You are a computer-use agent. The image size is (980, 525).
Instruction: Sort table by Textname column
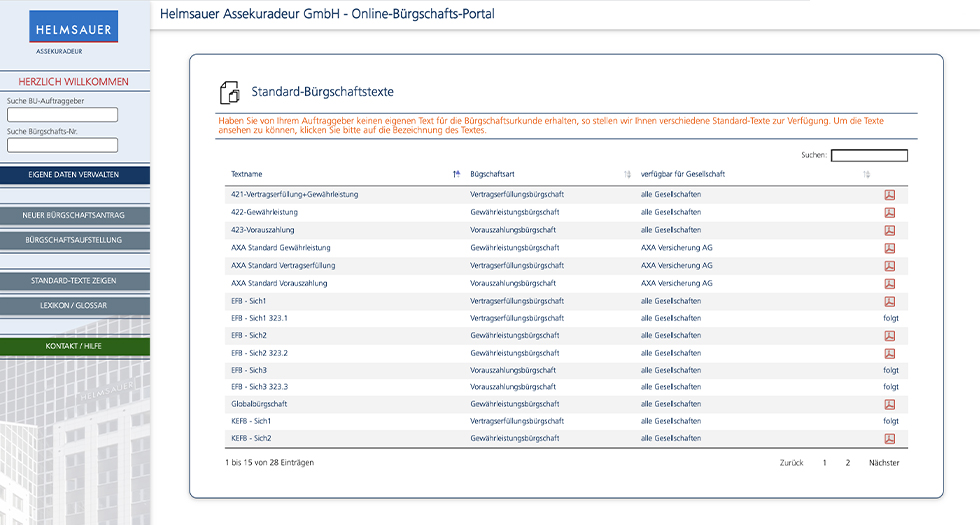click(456, 174)
